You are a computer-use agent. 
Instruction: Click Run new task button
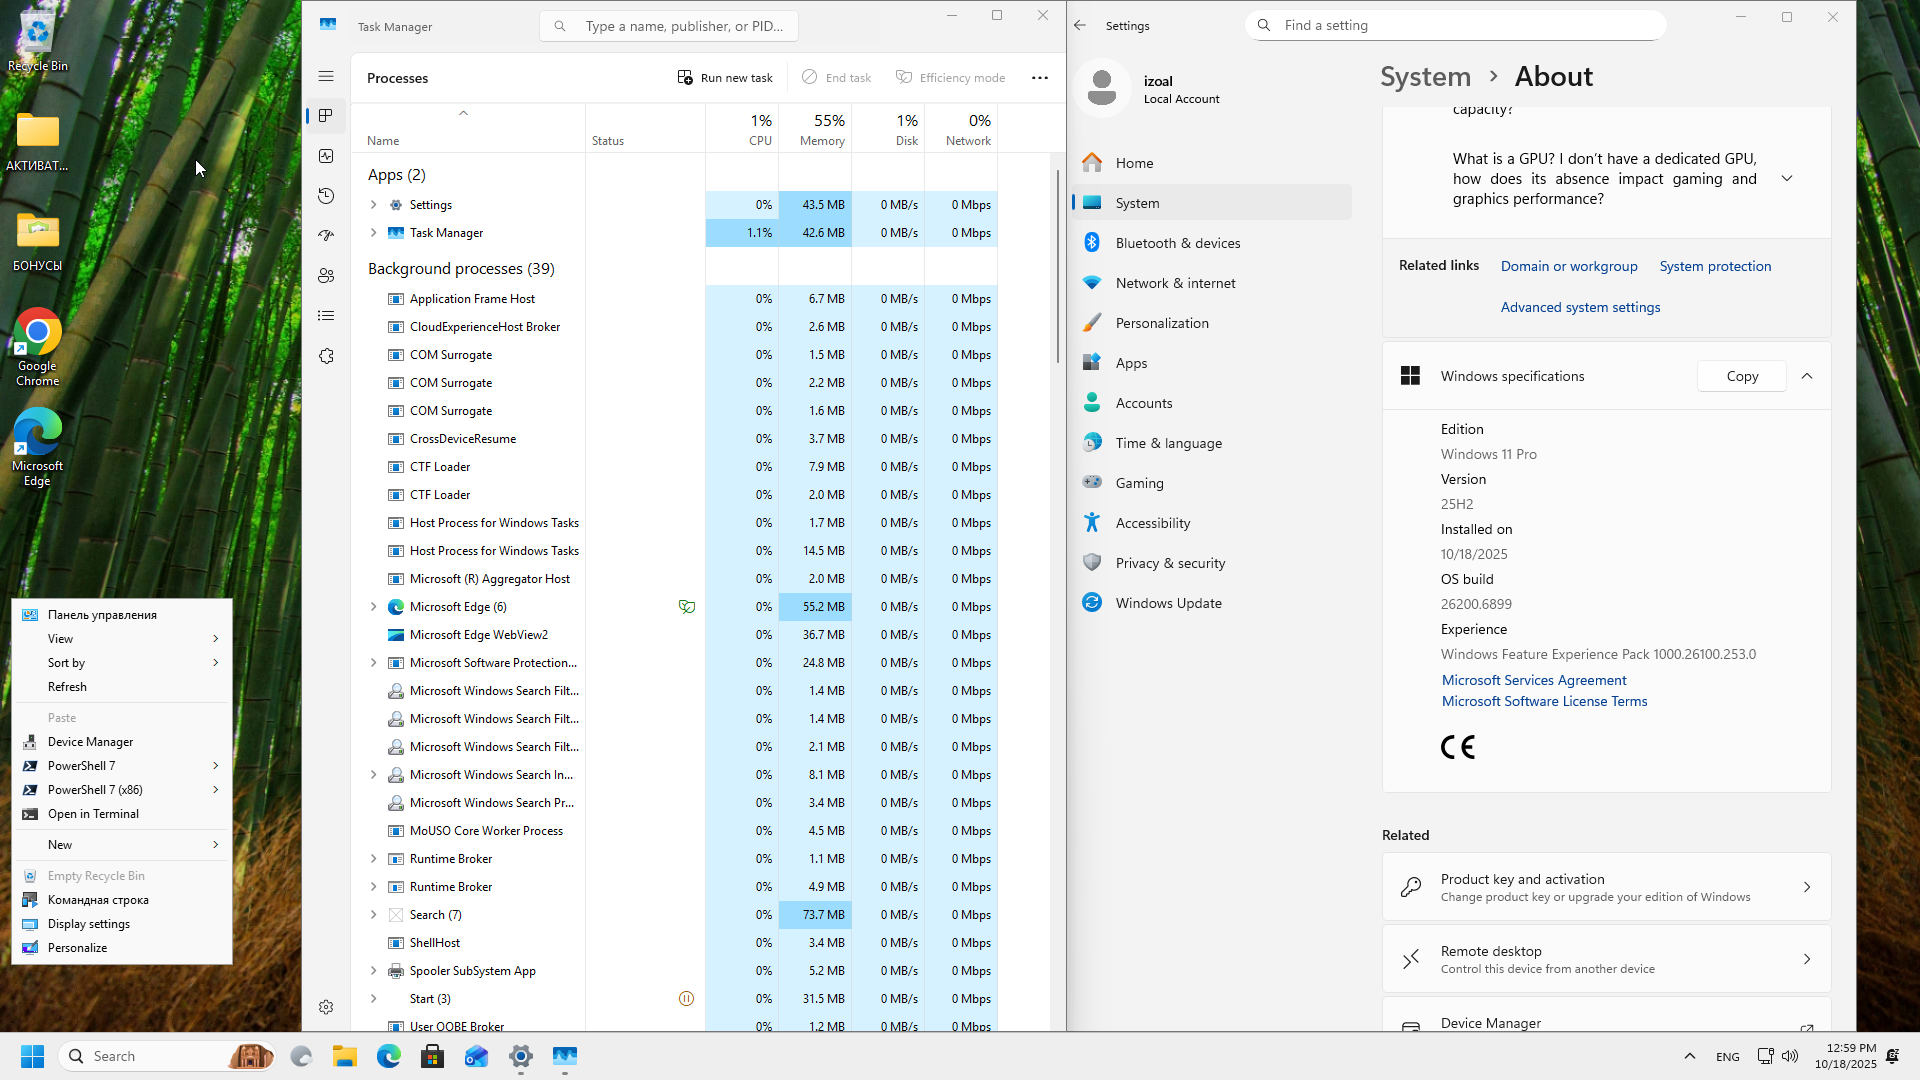pyautogui.click(x=725, y=78)
